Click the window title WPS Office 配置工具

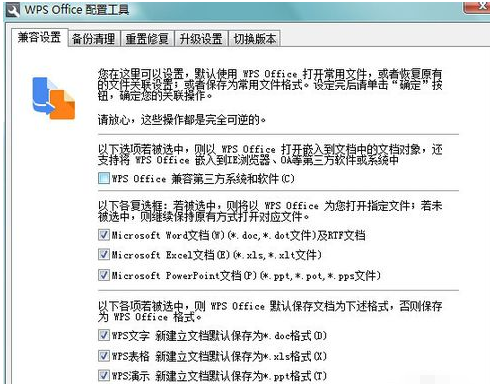[77, 10]
